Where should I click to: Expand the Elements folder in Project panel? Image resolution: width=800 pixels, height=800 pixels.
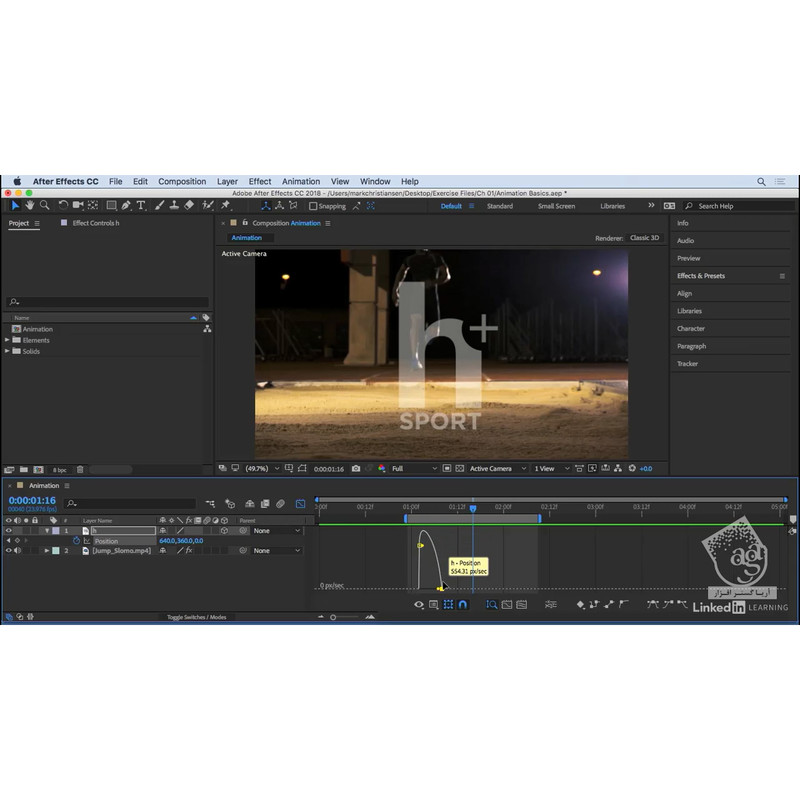pyautogui.click(x=7, y=340)
